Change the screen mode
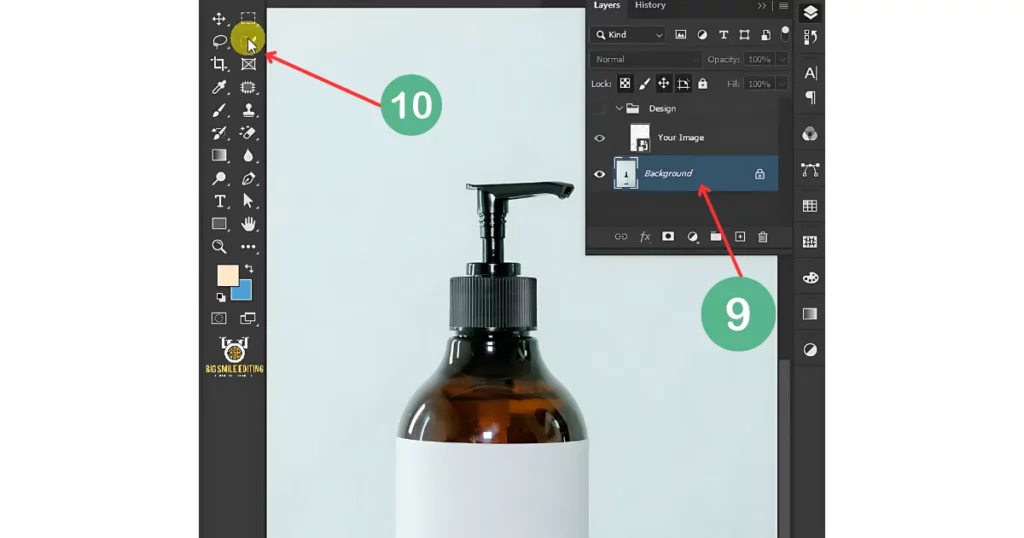The width and height of the screenshot is (1024, 538). 248,318
